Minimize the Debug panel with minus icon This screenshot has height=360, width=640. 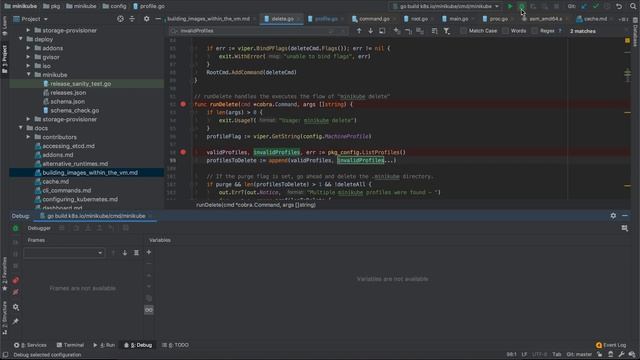point(625,216)
